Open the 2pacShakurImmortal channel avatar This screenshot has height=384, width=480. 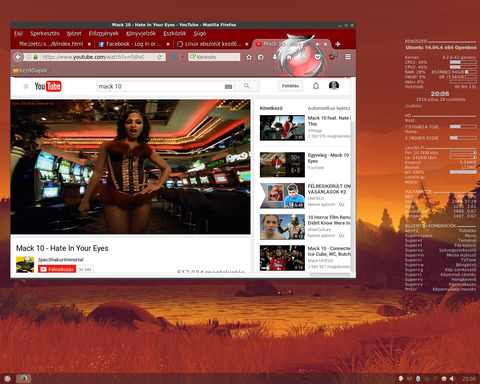pos(25,264)
